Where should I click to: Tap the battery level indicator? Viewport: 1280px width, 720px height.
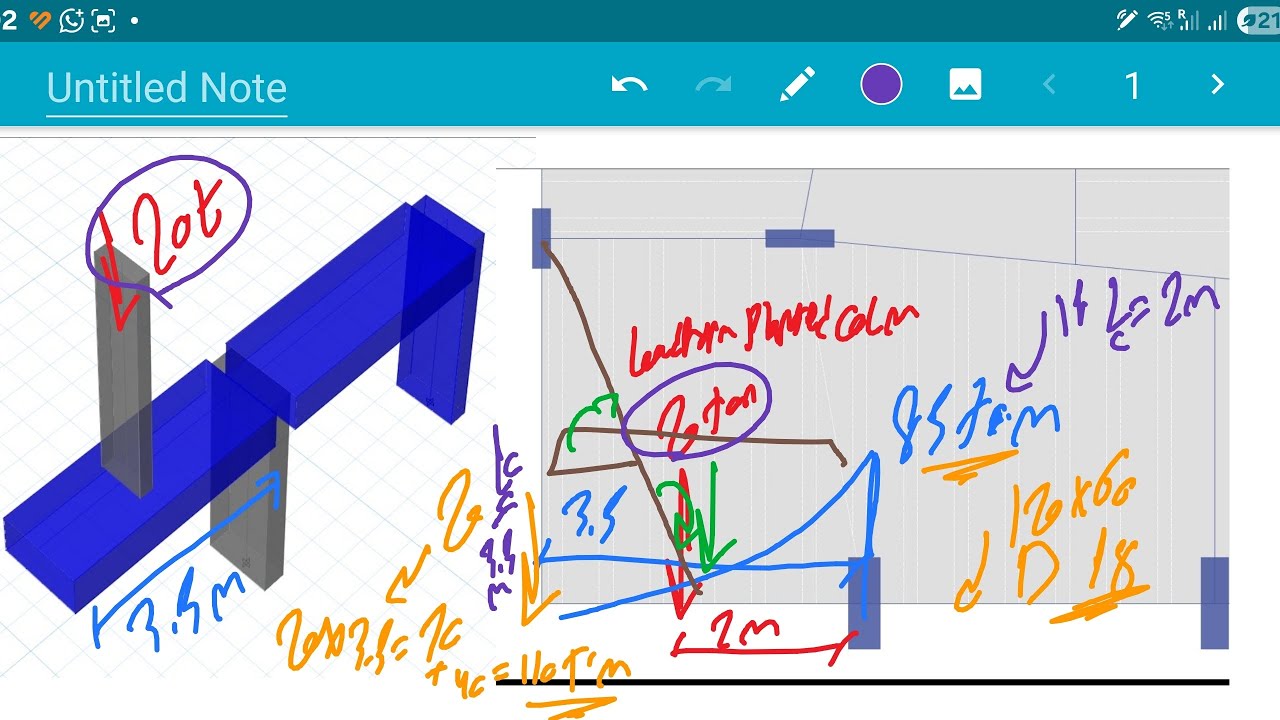(1259, 20)
